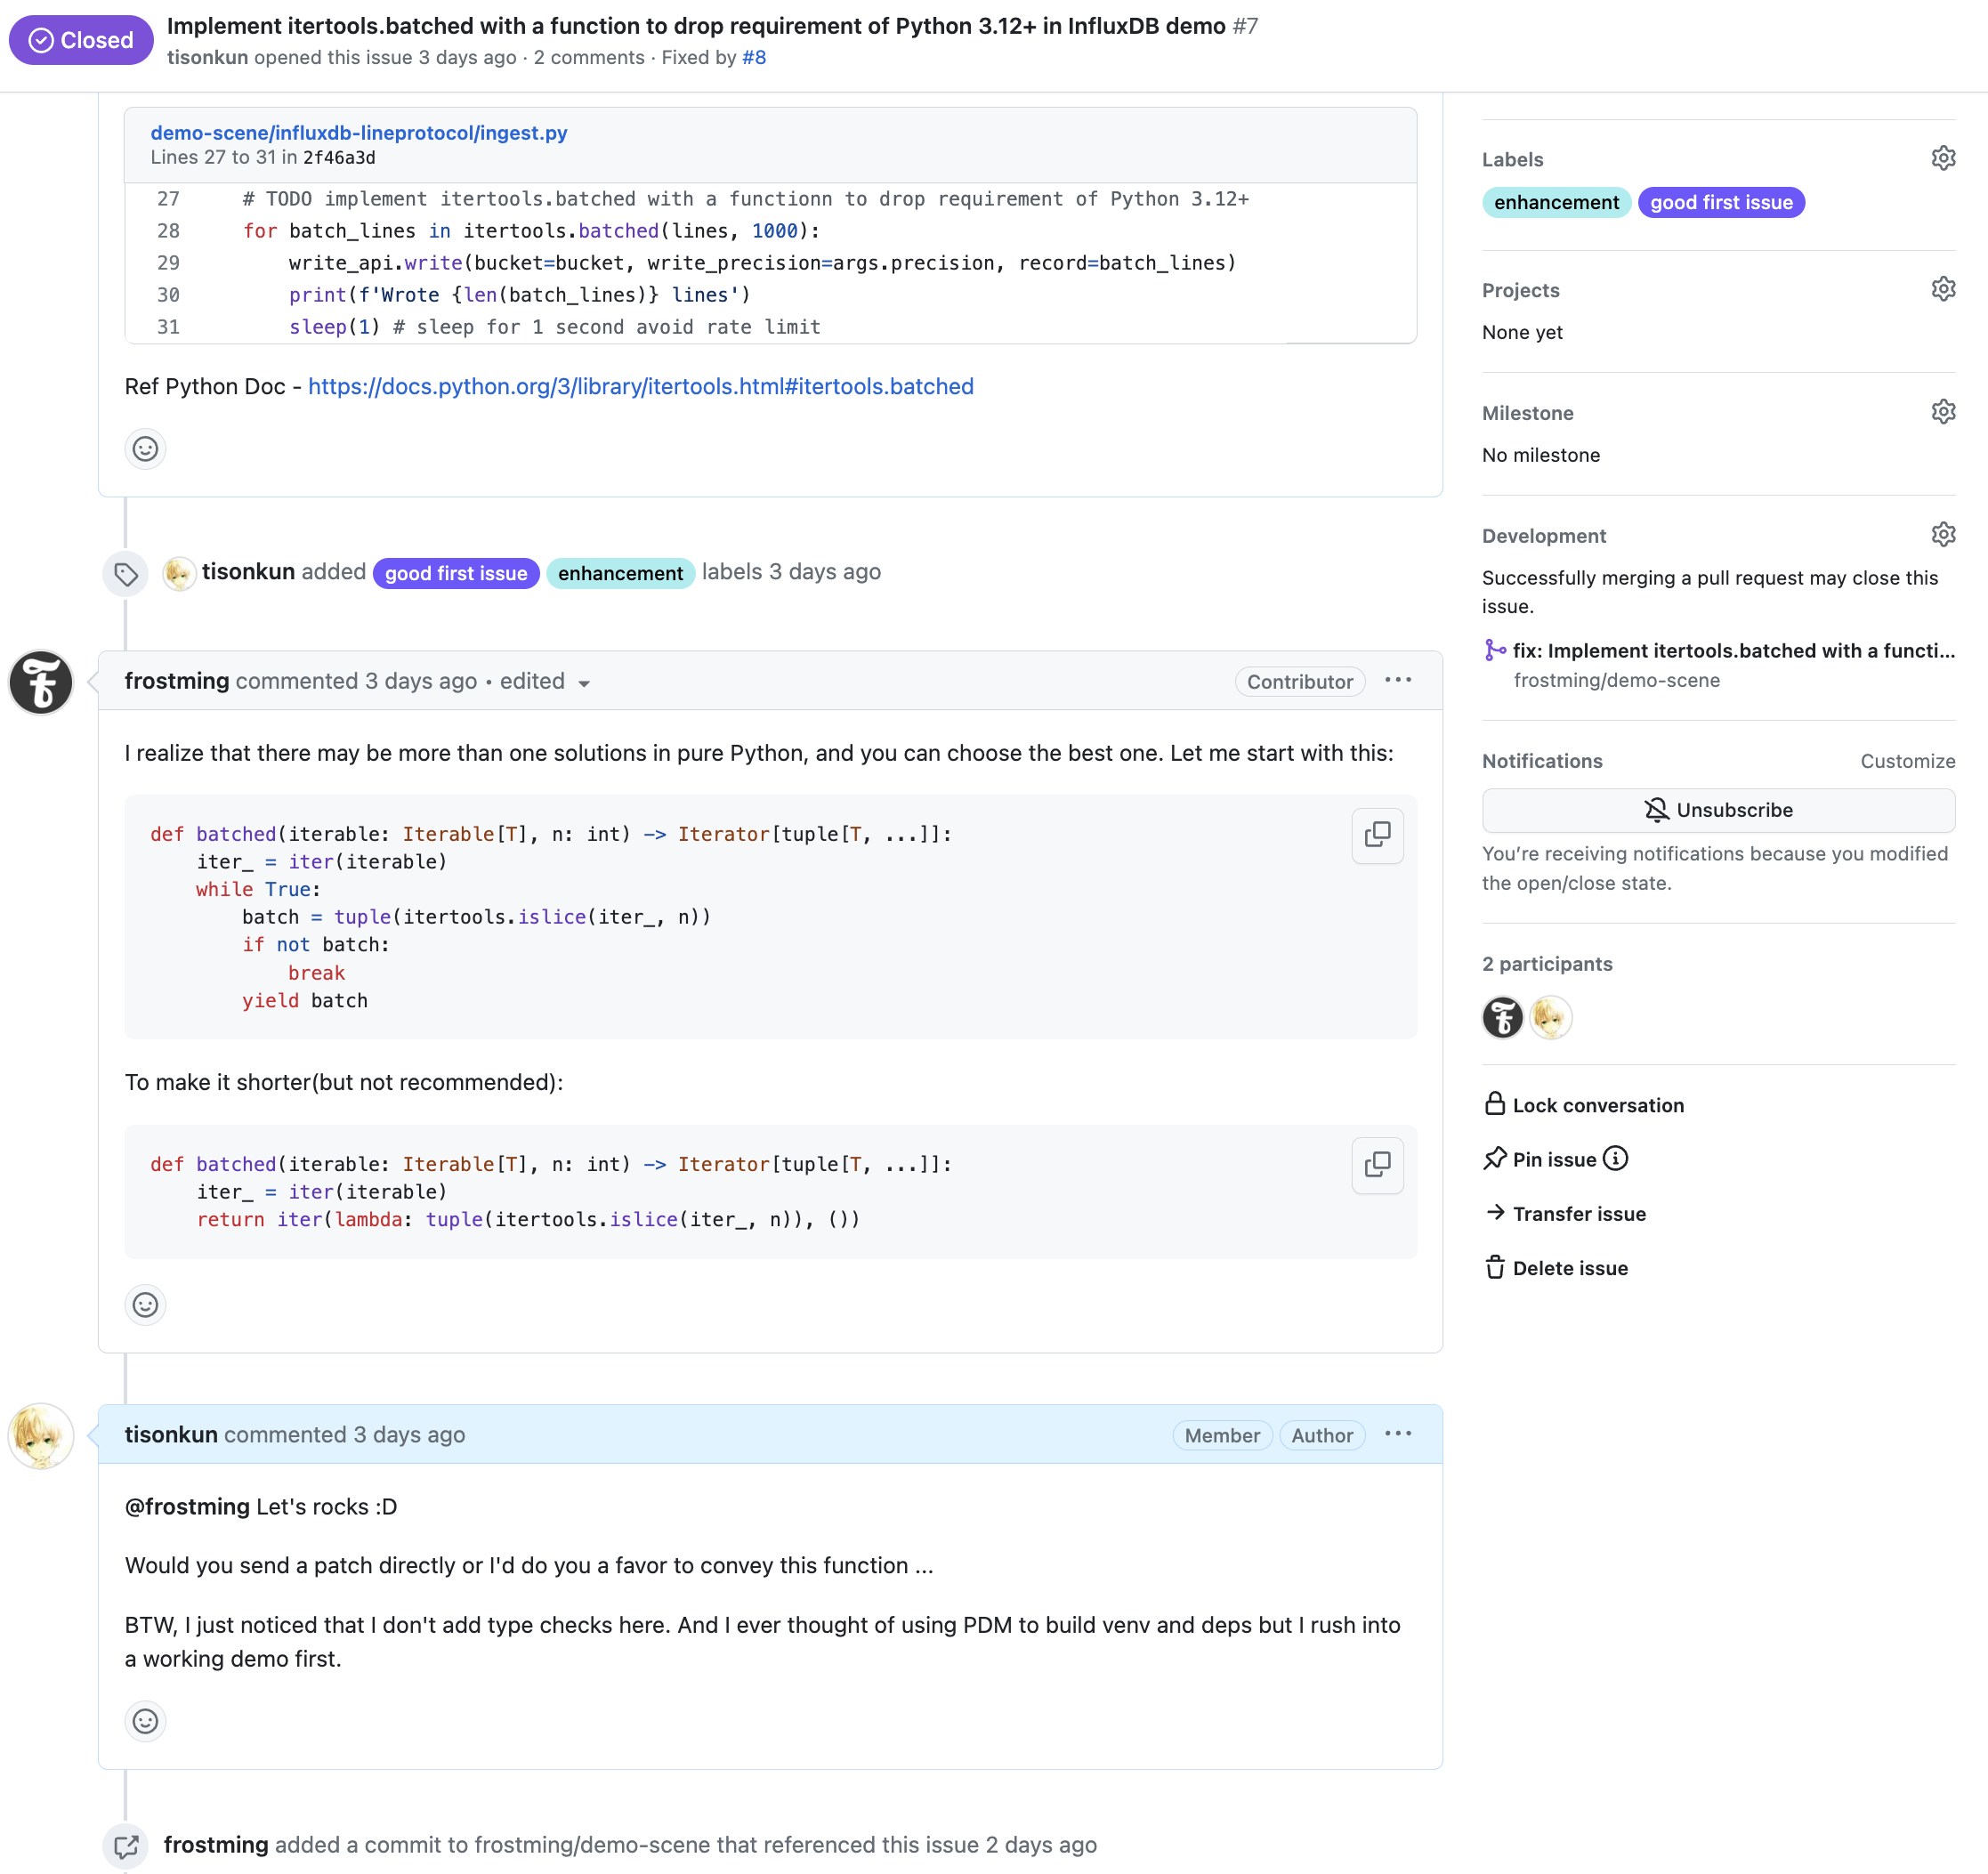Click the Pin issue option
Screen dimensions: 1988x1874
point(1556,1157)
